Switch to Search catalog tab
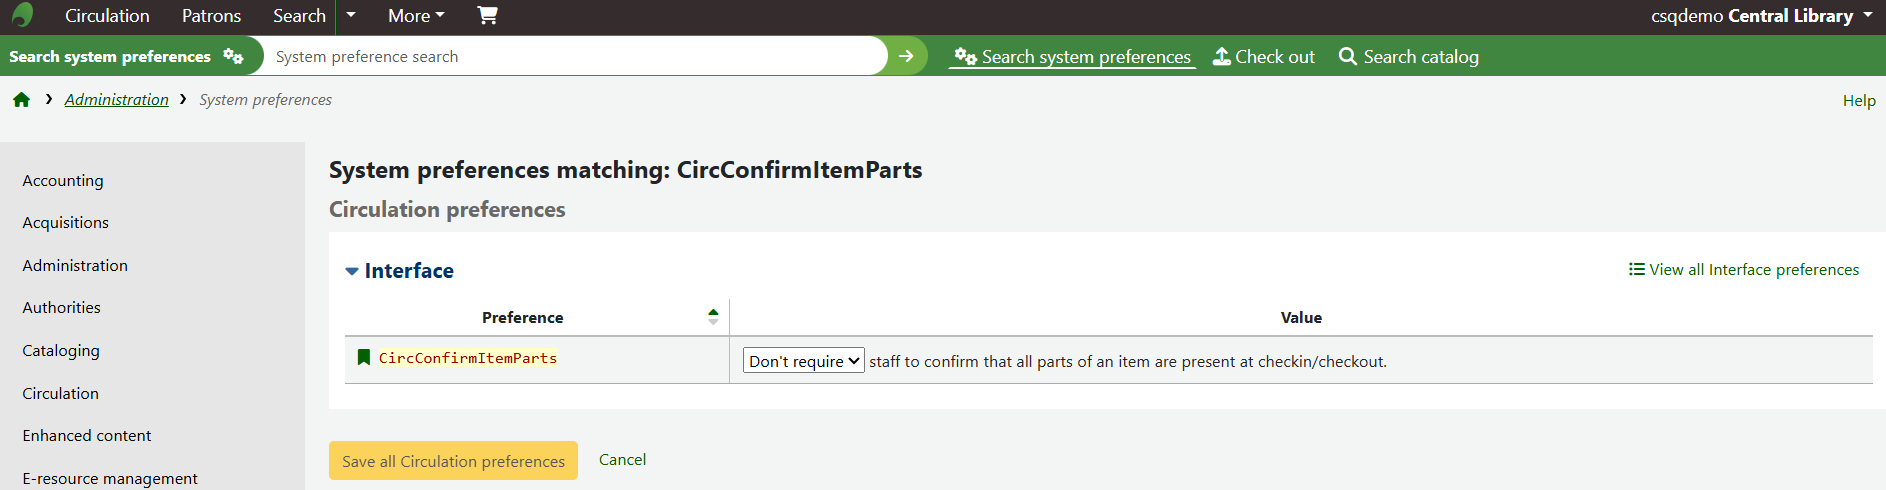This screenshot has height=490, width=1886. [x=1408, y=57]
